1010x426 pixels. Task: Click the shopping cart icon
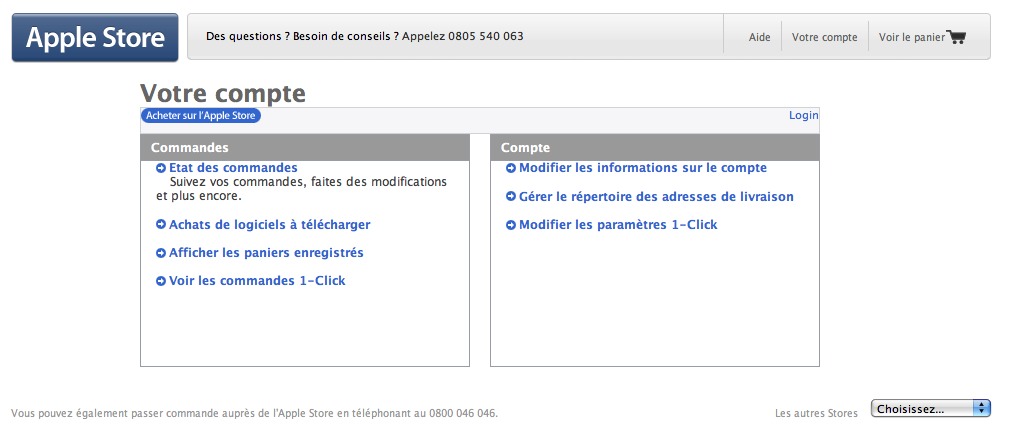[956, 37]
